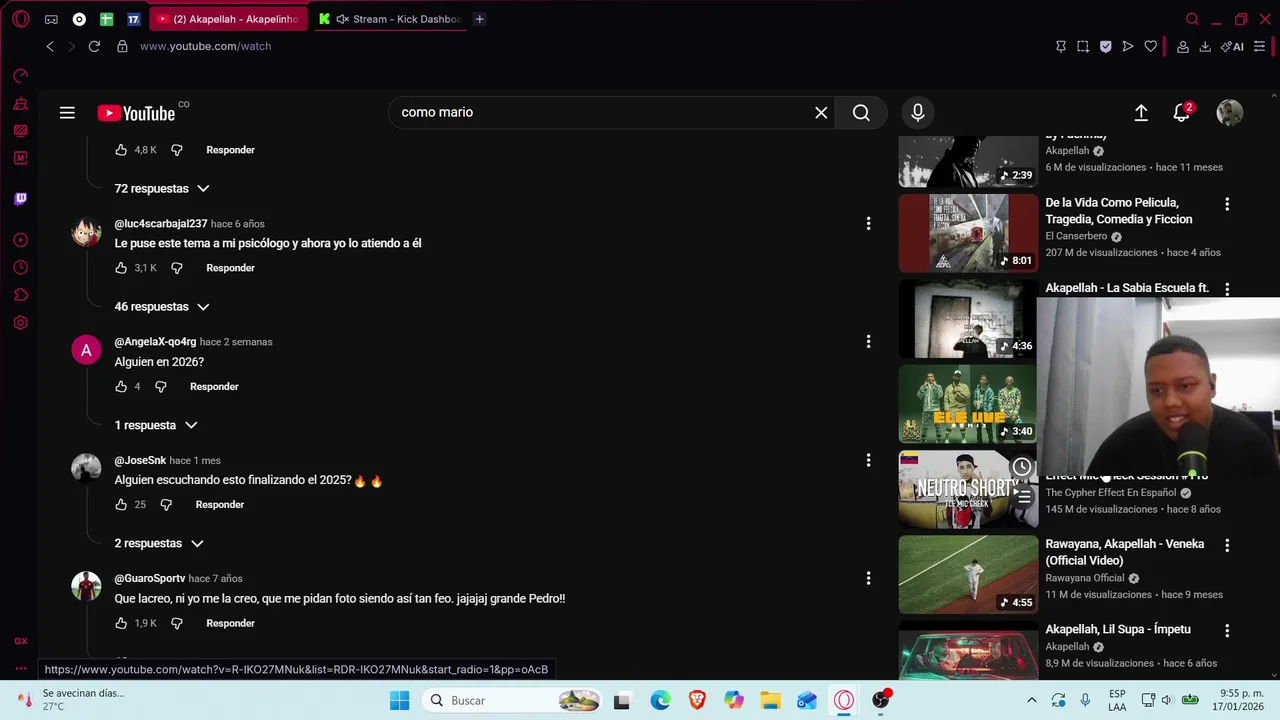1280x720 pixels.
Task: Open 'De la Vida Como Pelicula' video thumbnail
Action: pyautogui.click(x=968, y=233)
